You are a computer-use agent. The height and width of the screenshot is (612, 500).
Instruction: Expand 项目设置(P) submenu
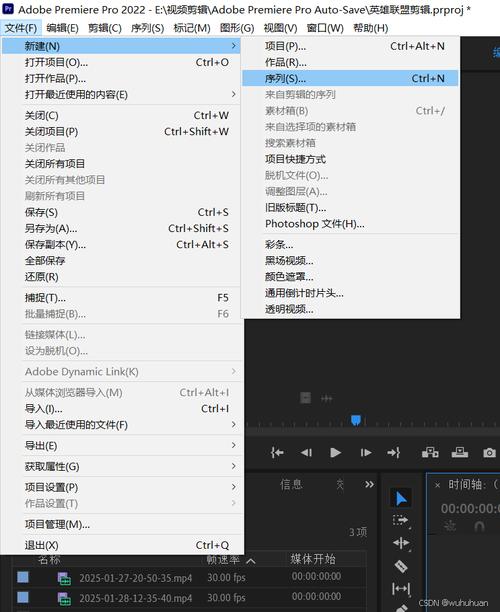tap(233, 487)
